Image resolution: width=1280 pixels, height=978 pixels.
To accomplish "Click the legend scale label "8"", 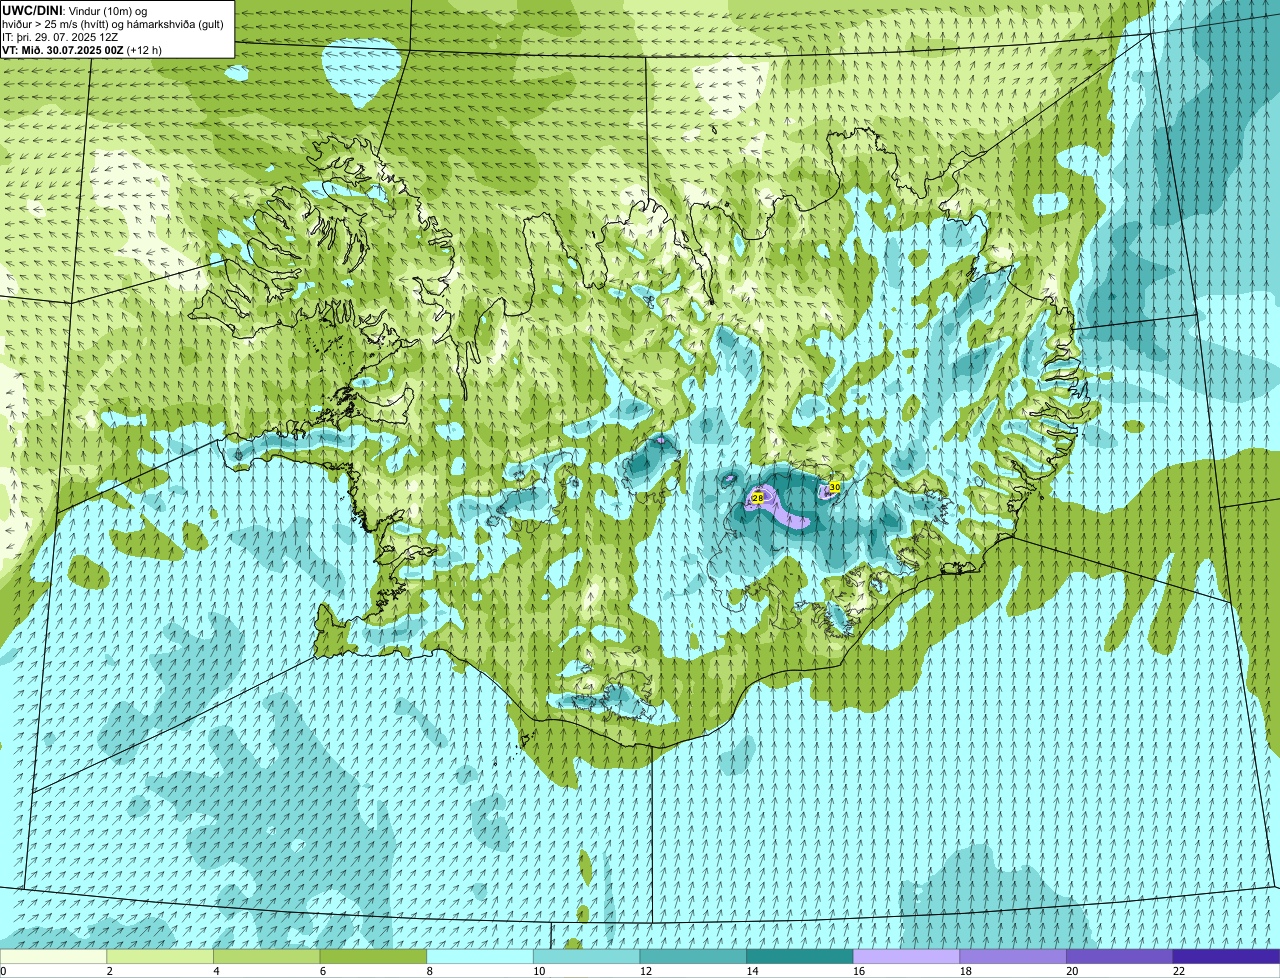I will coord(429,971).
